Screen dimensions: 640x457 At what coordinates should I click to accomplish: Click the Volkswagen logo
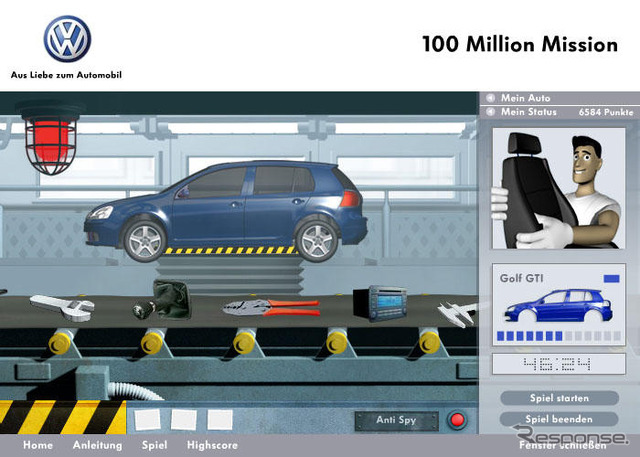(67, 39)
